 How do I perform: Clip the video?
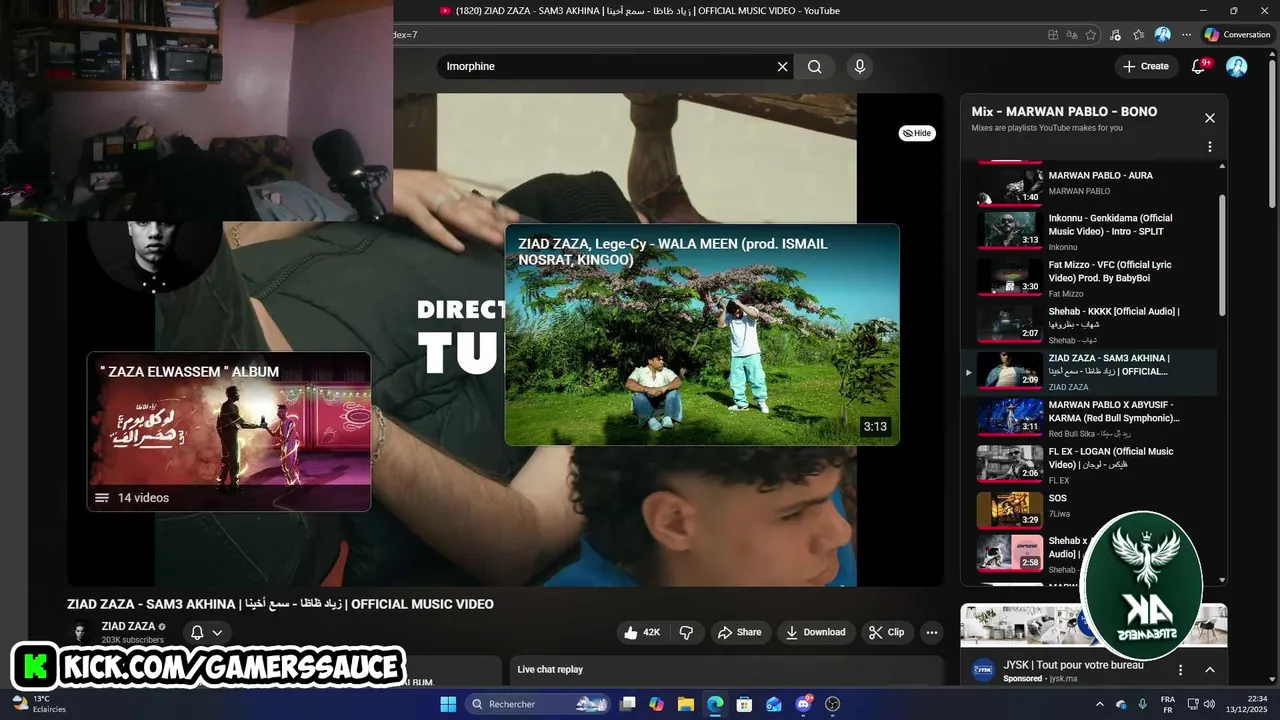pyautogui.click(x=886, y=632)
